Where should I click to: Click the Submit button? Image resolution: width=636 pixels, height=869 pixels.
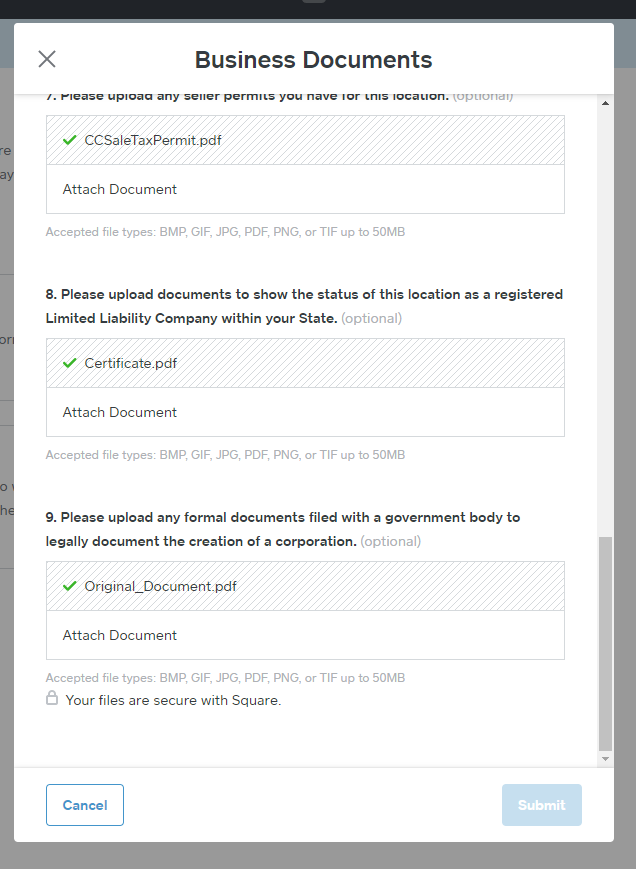[541, 804]
